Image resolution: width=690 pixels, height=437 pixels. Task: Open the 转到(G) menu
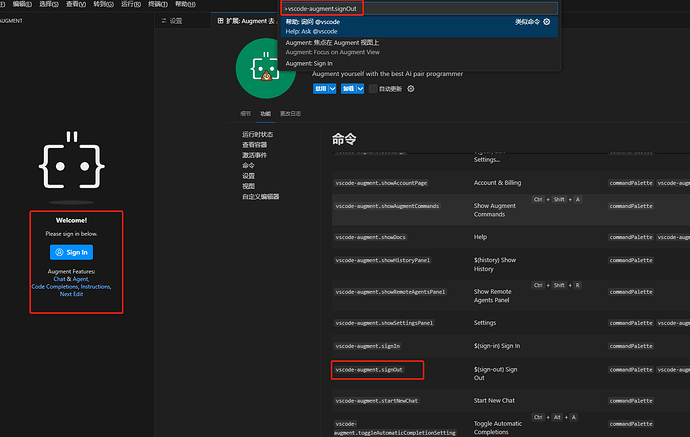[103, 4]
